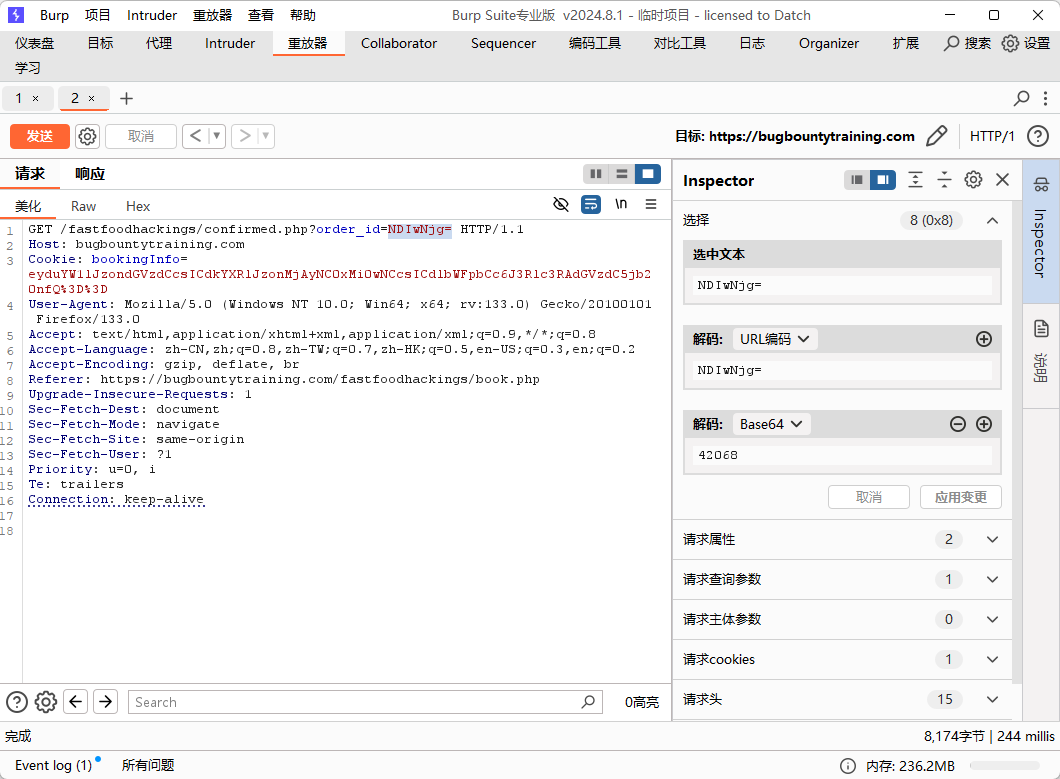Switch to tabbed request/response layout

[x=648, y=174]
